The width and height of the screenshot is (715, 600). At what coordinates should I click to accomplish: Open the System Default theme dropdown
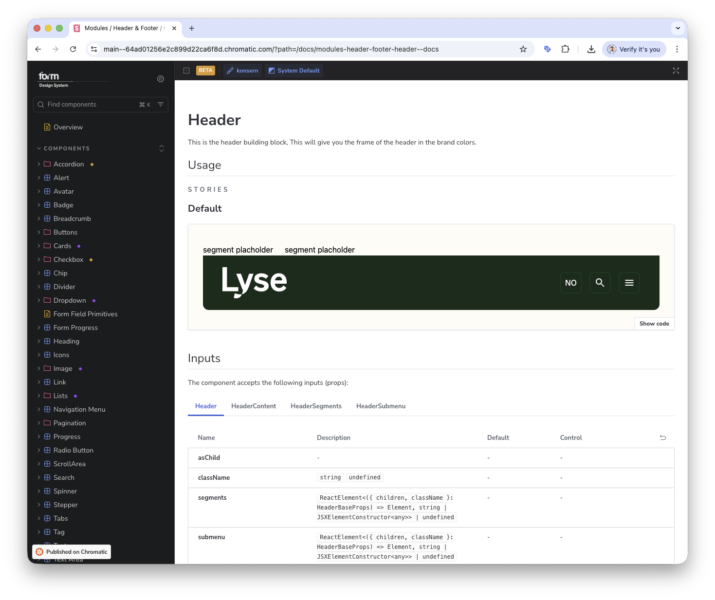[x=293, y=71]
